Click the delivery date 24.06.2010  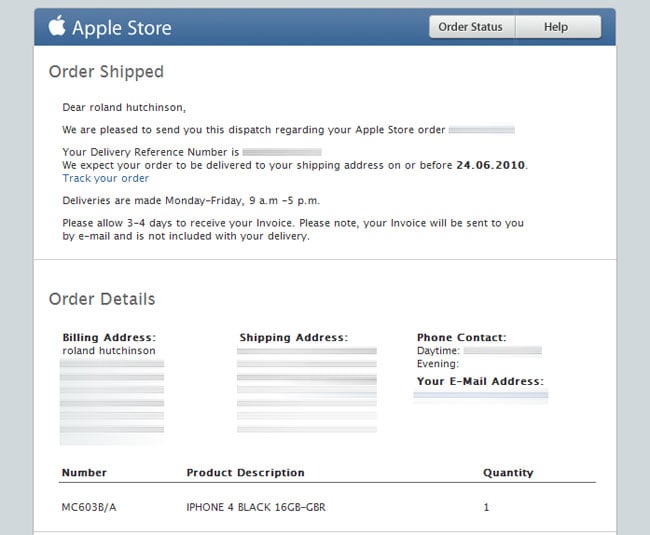491,165
